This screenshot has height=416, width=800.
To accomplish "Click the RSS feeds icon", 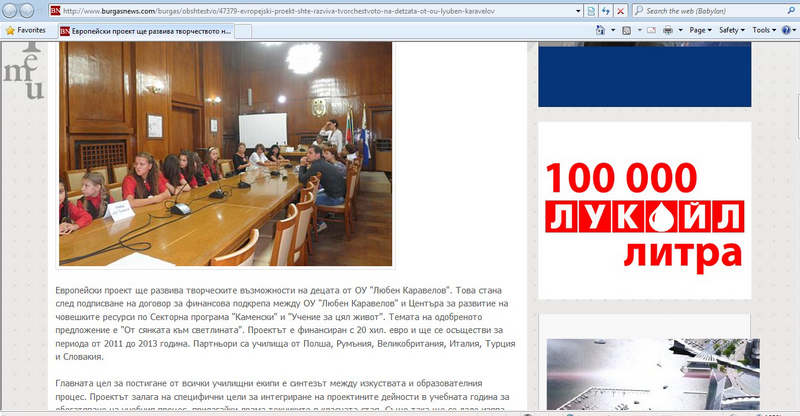I will tap(627, 30).
